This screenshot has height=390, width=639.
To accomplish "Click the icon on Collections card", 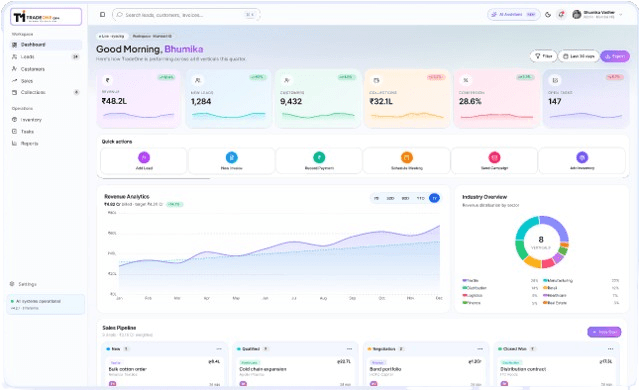I will 376,80.
